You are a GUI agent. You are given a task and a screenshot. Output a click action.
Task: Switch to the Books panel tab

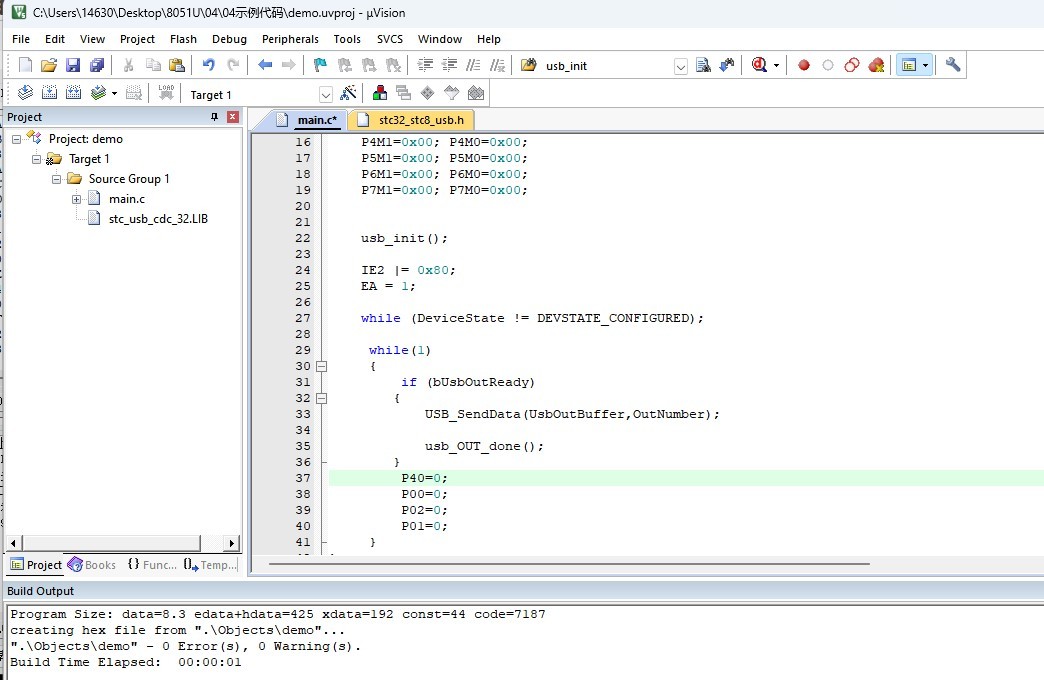(x=92, y=565)
